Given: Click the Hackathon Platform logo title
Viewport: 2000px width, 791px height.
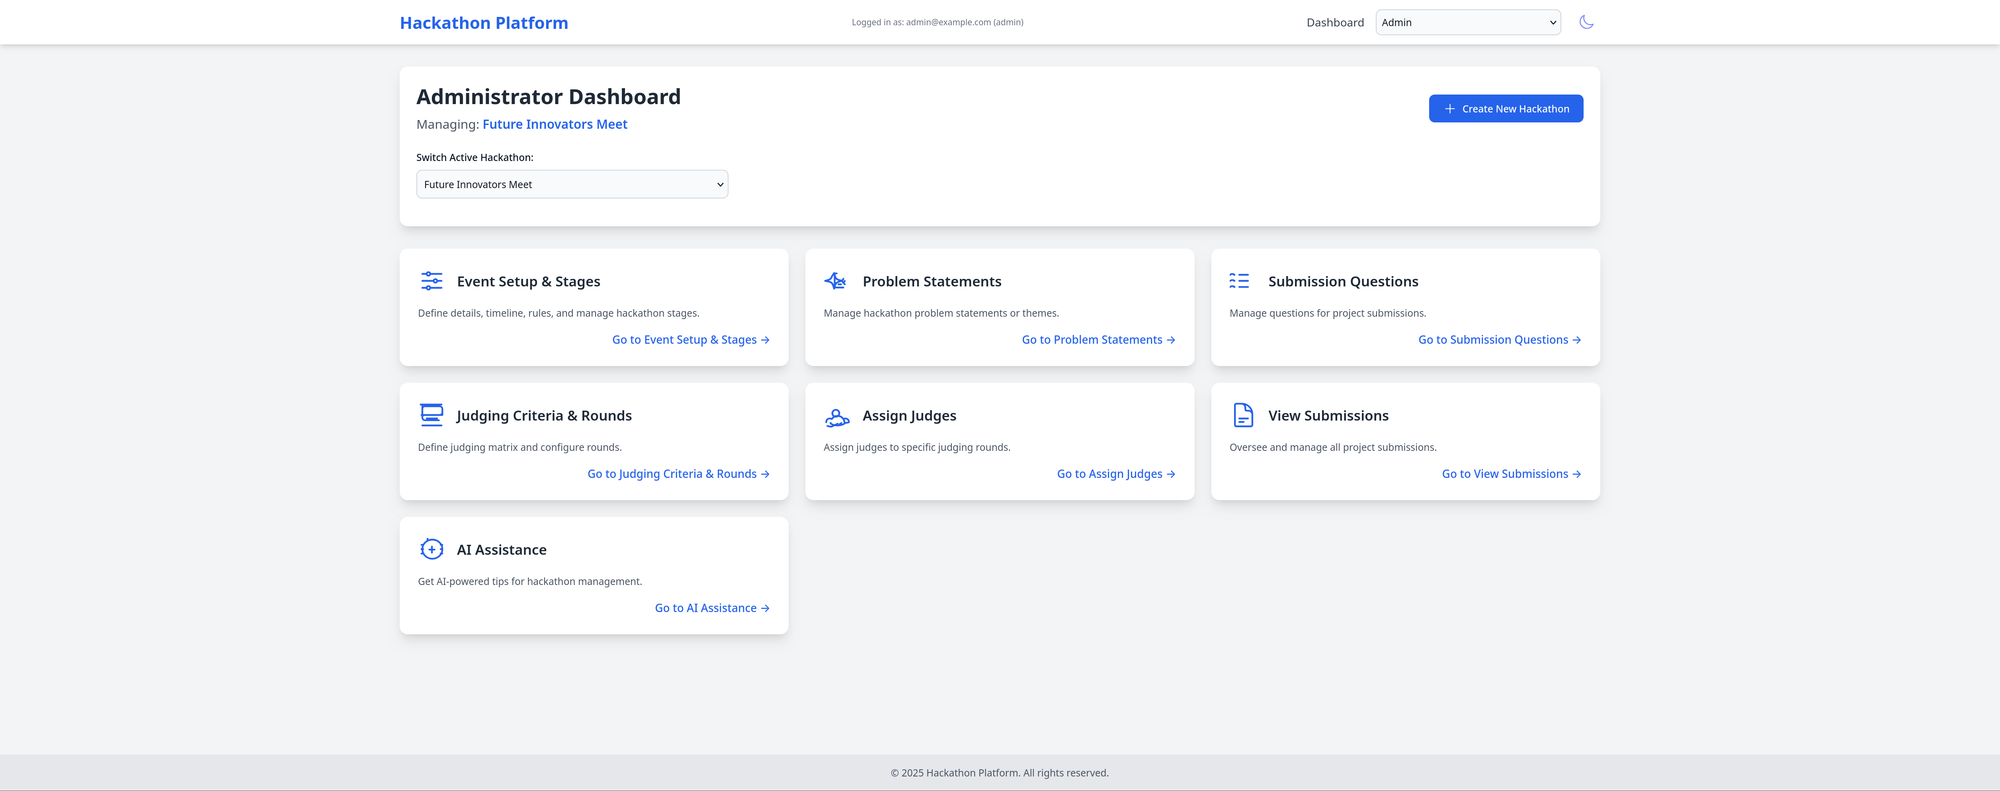Looking at the screenshot, I should pyautogui.click(x=484, y=23).
